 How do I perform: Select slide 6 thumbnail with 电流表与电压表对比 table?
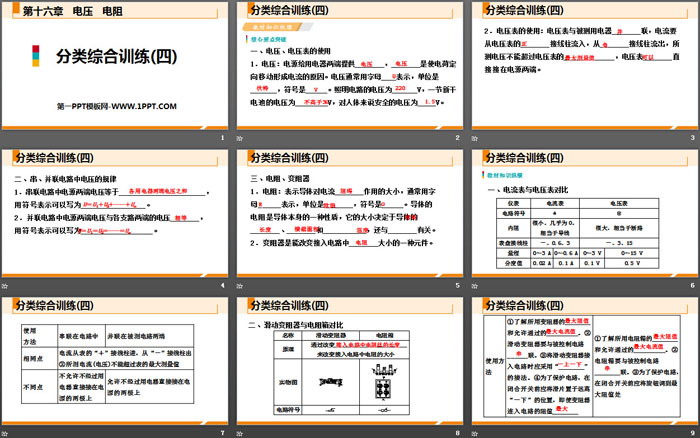(x=585, y=213)
